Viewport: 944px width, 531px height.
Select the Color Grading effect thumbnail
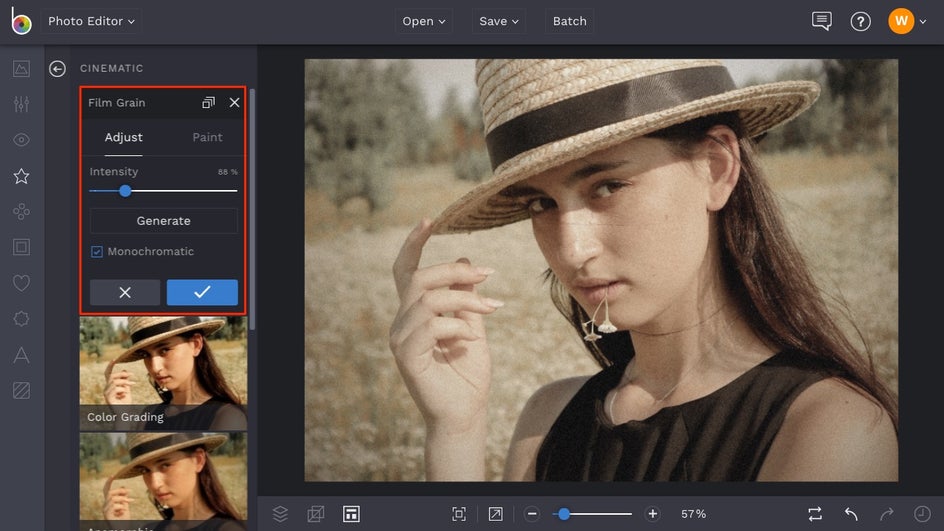click(163, 372)
